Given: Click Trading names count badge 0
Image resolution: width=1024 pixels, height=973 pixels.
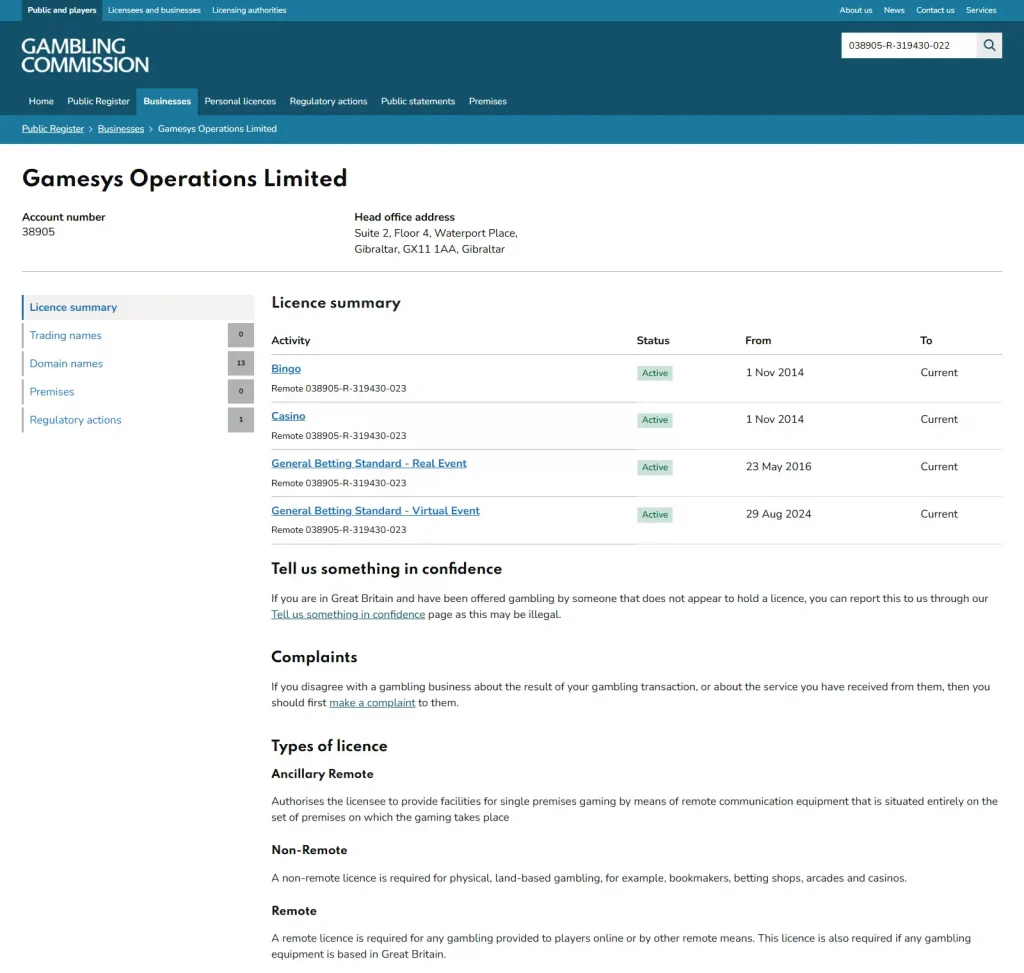Looking at the screenshot, I should (241, 335).
